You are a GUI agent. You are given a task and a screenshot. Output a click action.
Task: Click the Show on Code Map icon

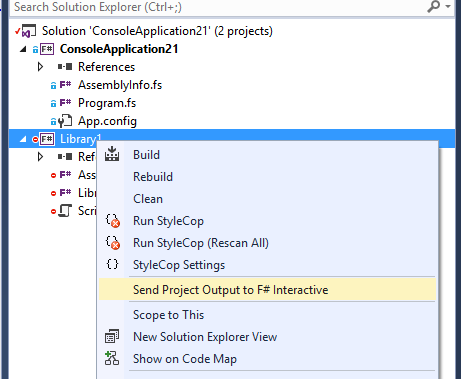tap(112, 358)
